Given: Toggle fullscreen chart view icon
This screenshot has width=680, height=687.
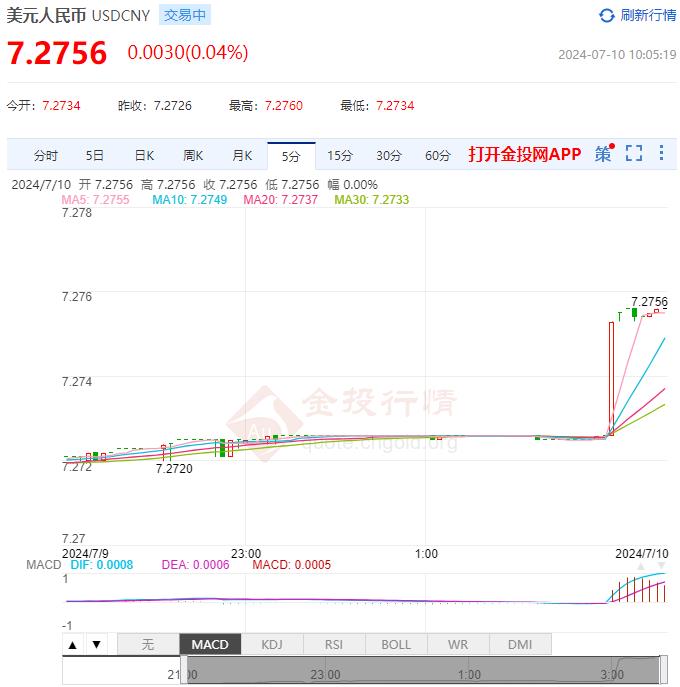Looking at the screenshot, I should click(633, 154).
